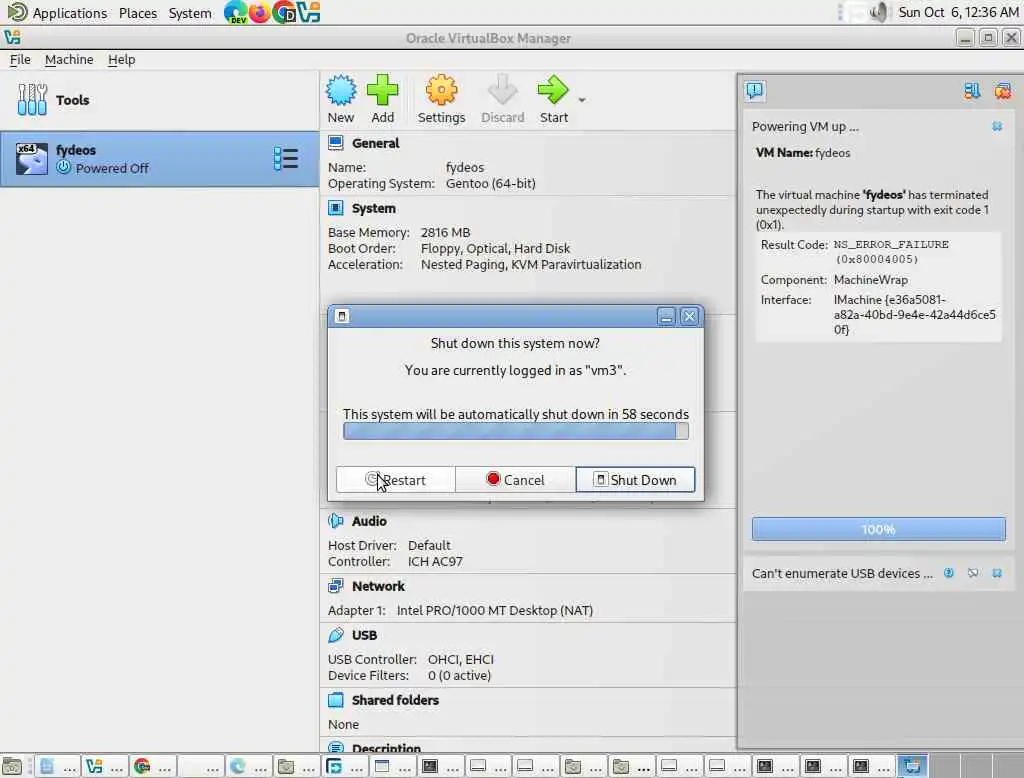
Task: Click the highlighted rightmost taskbar entry
Action: pyautogui.click(x=912, y=766)
